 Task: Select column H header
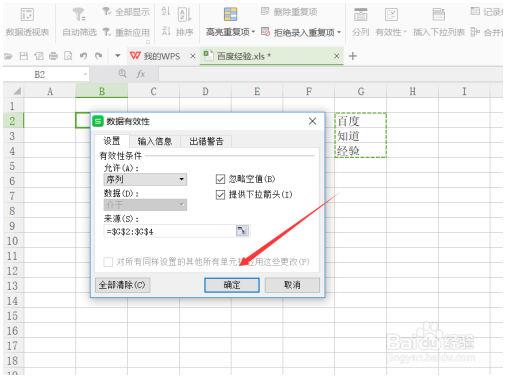pyautogui.click(x=412, y=91)
